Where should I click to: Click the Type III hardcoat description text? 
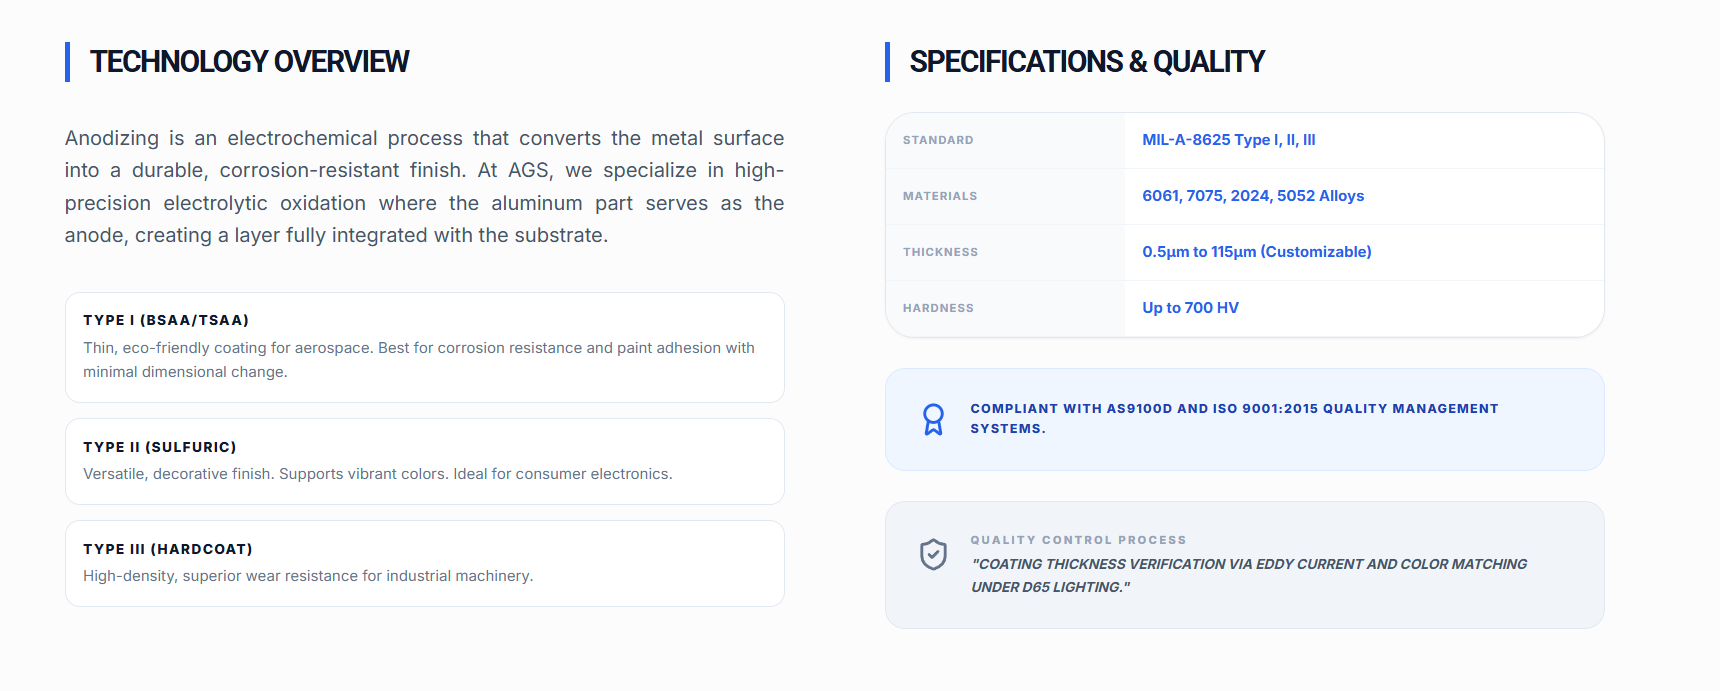tap(308, 576)
